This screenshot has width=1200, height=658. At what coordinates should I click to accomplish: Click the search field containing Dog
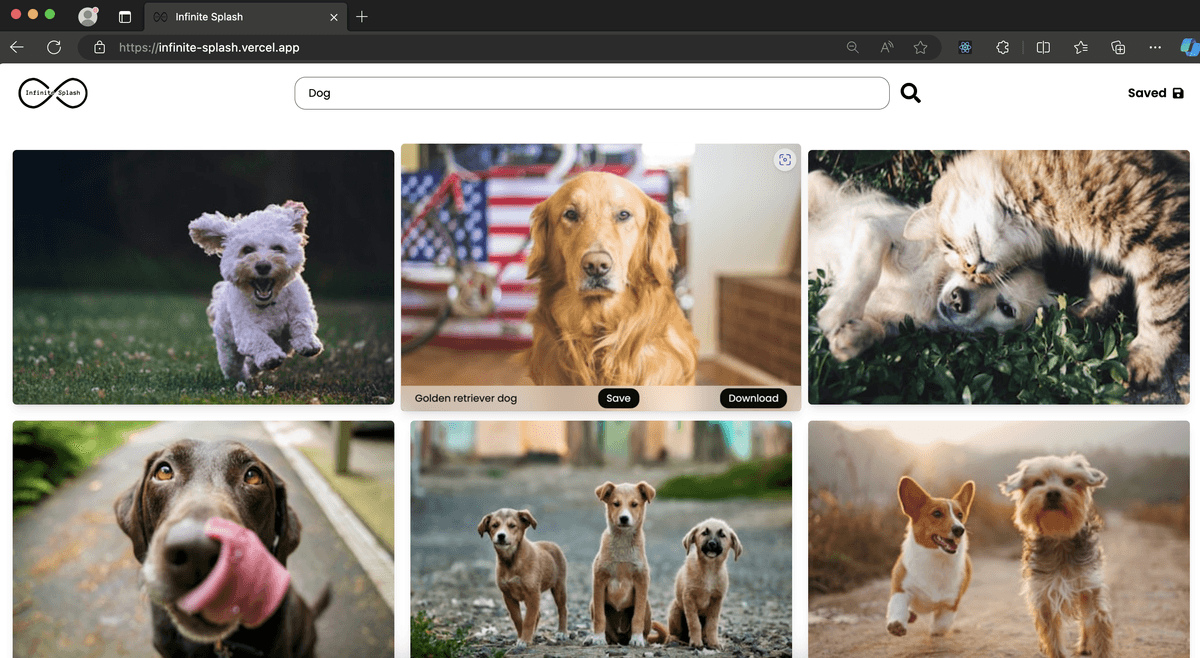(591, 93)
